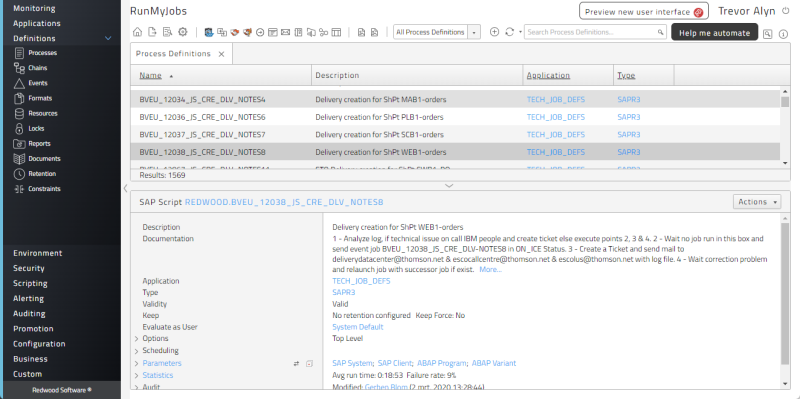
Task: Select the Process Definitions tab
Action: coord(173,54)
